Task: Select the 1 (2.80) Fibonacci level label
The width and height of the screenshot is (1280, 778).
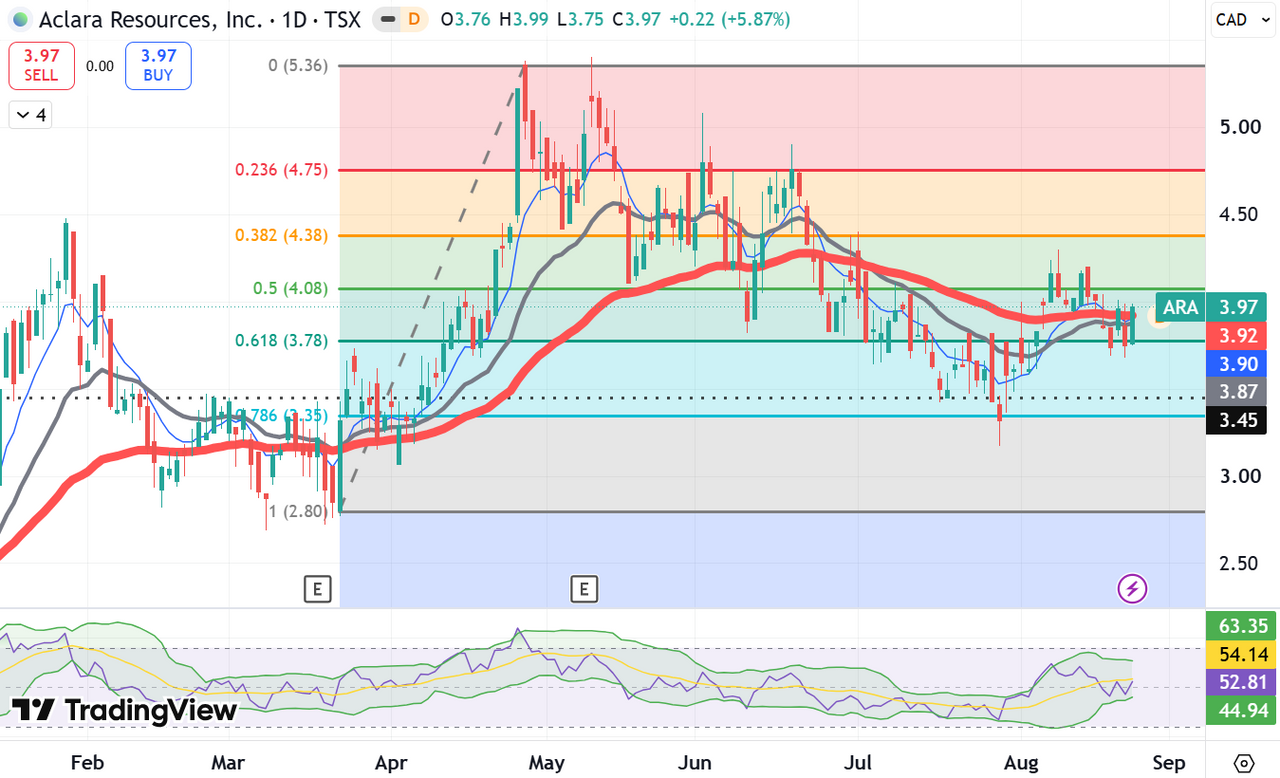Action: coord(298,512)
